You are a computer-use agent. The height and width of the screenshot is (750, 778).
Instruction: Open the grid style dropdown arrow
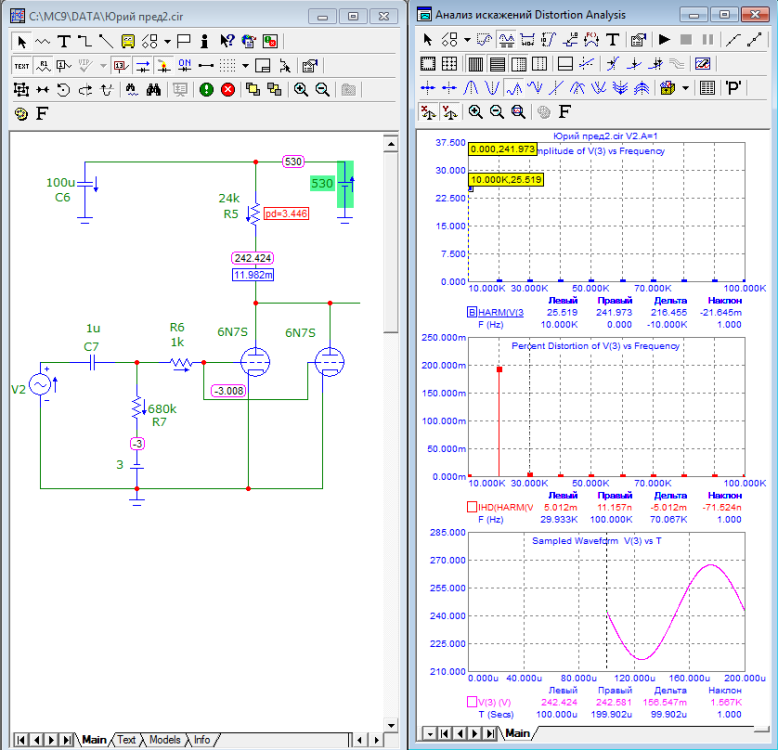pyautogui.click(x=245, y=65)
